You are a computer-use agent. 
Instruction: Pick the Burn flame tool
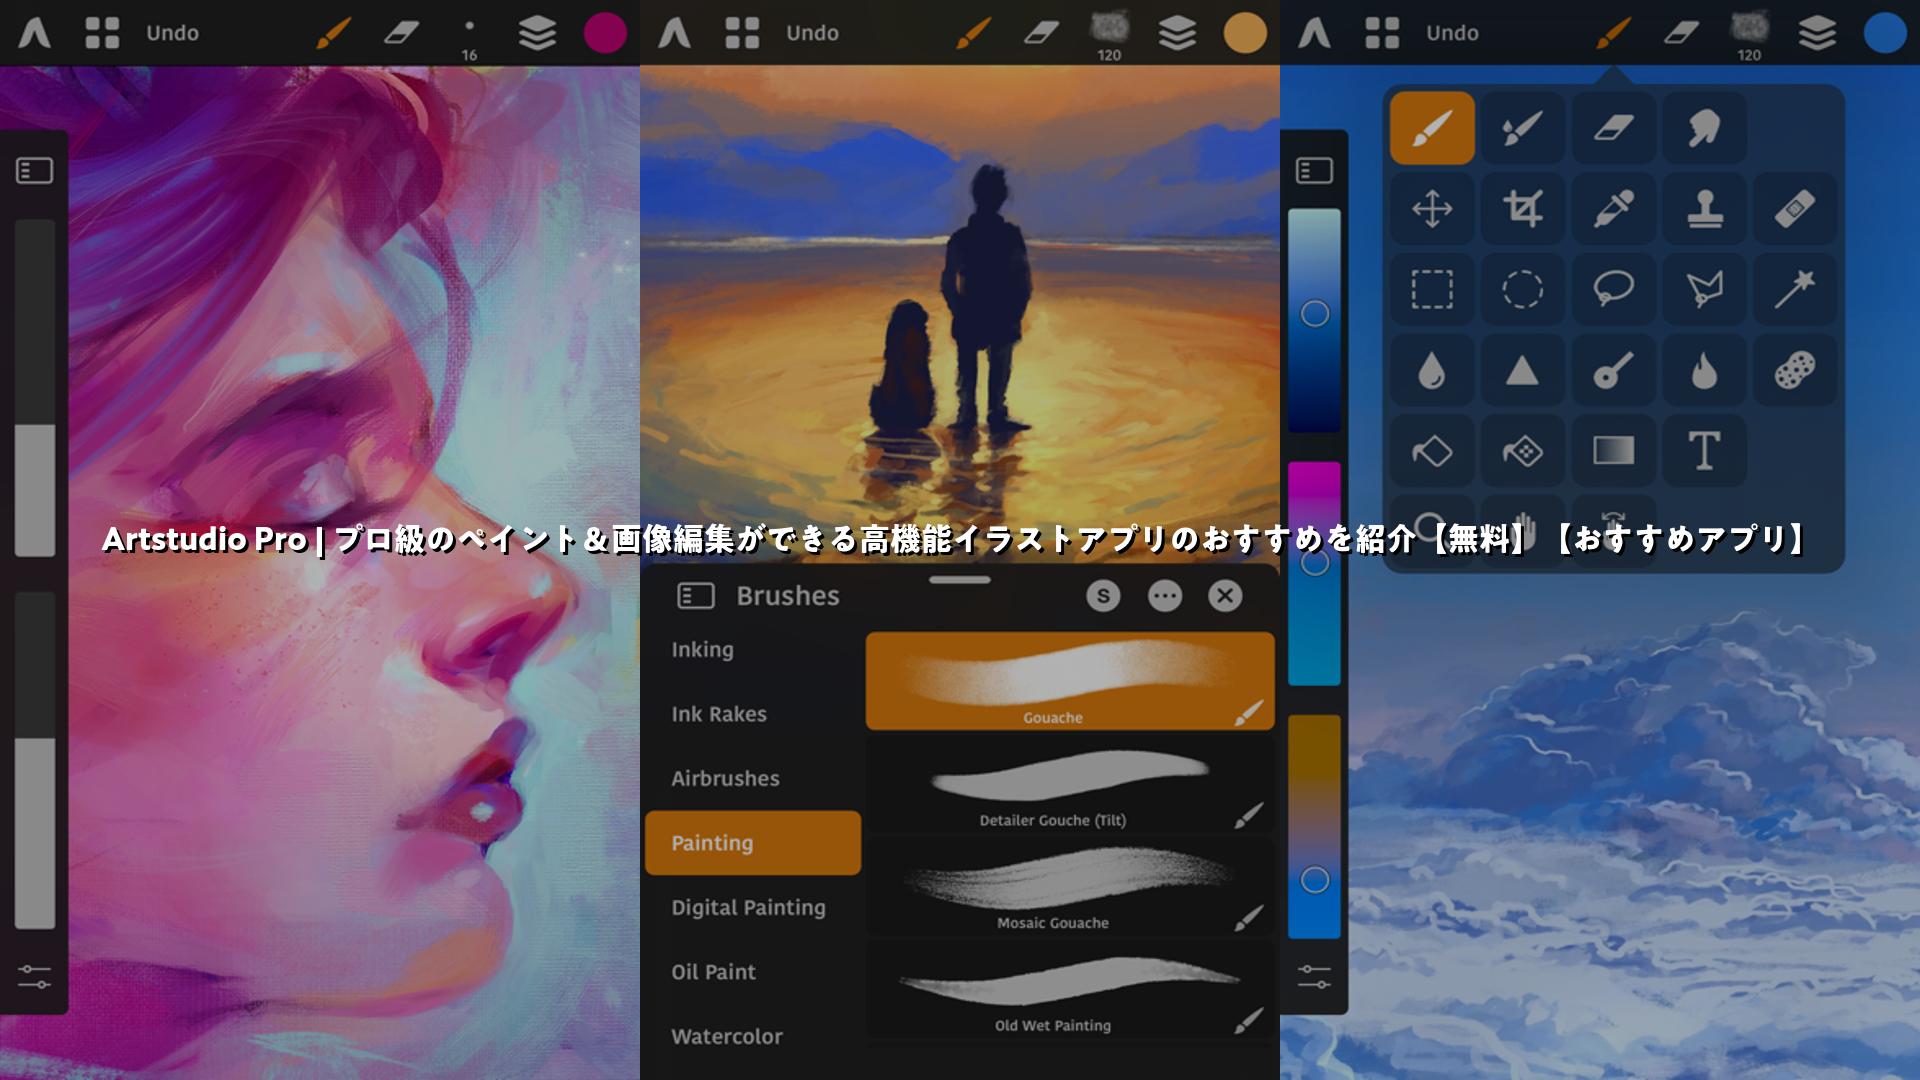pyautogui.click(x=1704, y=371)
